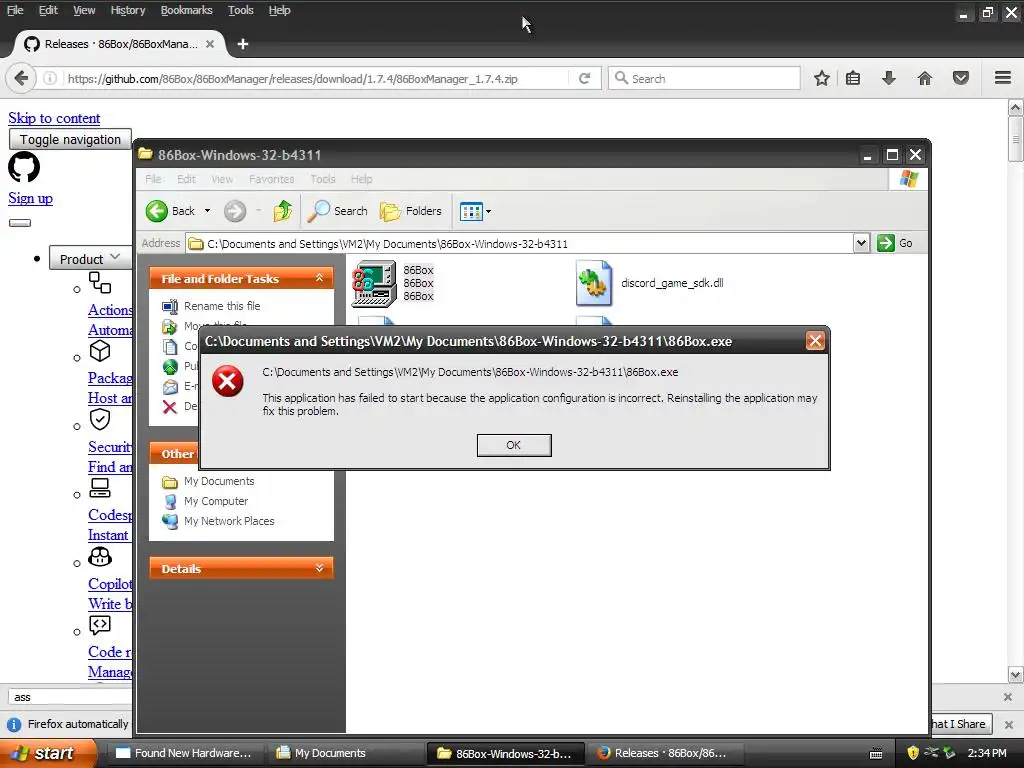Open Explorer Favorites menu
The height and width of the screenshot is (768, 1024).
click(x=272, y=179)
